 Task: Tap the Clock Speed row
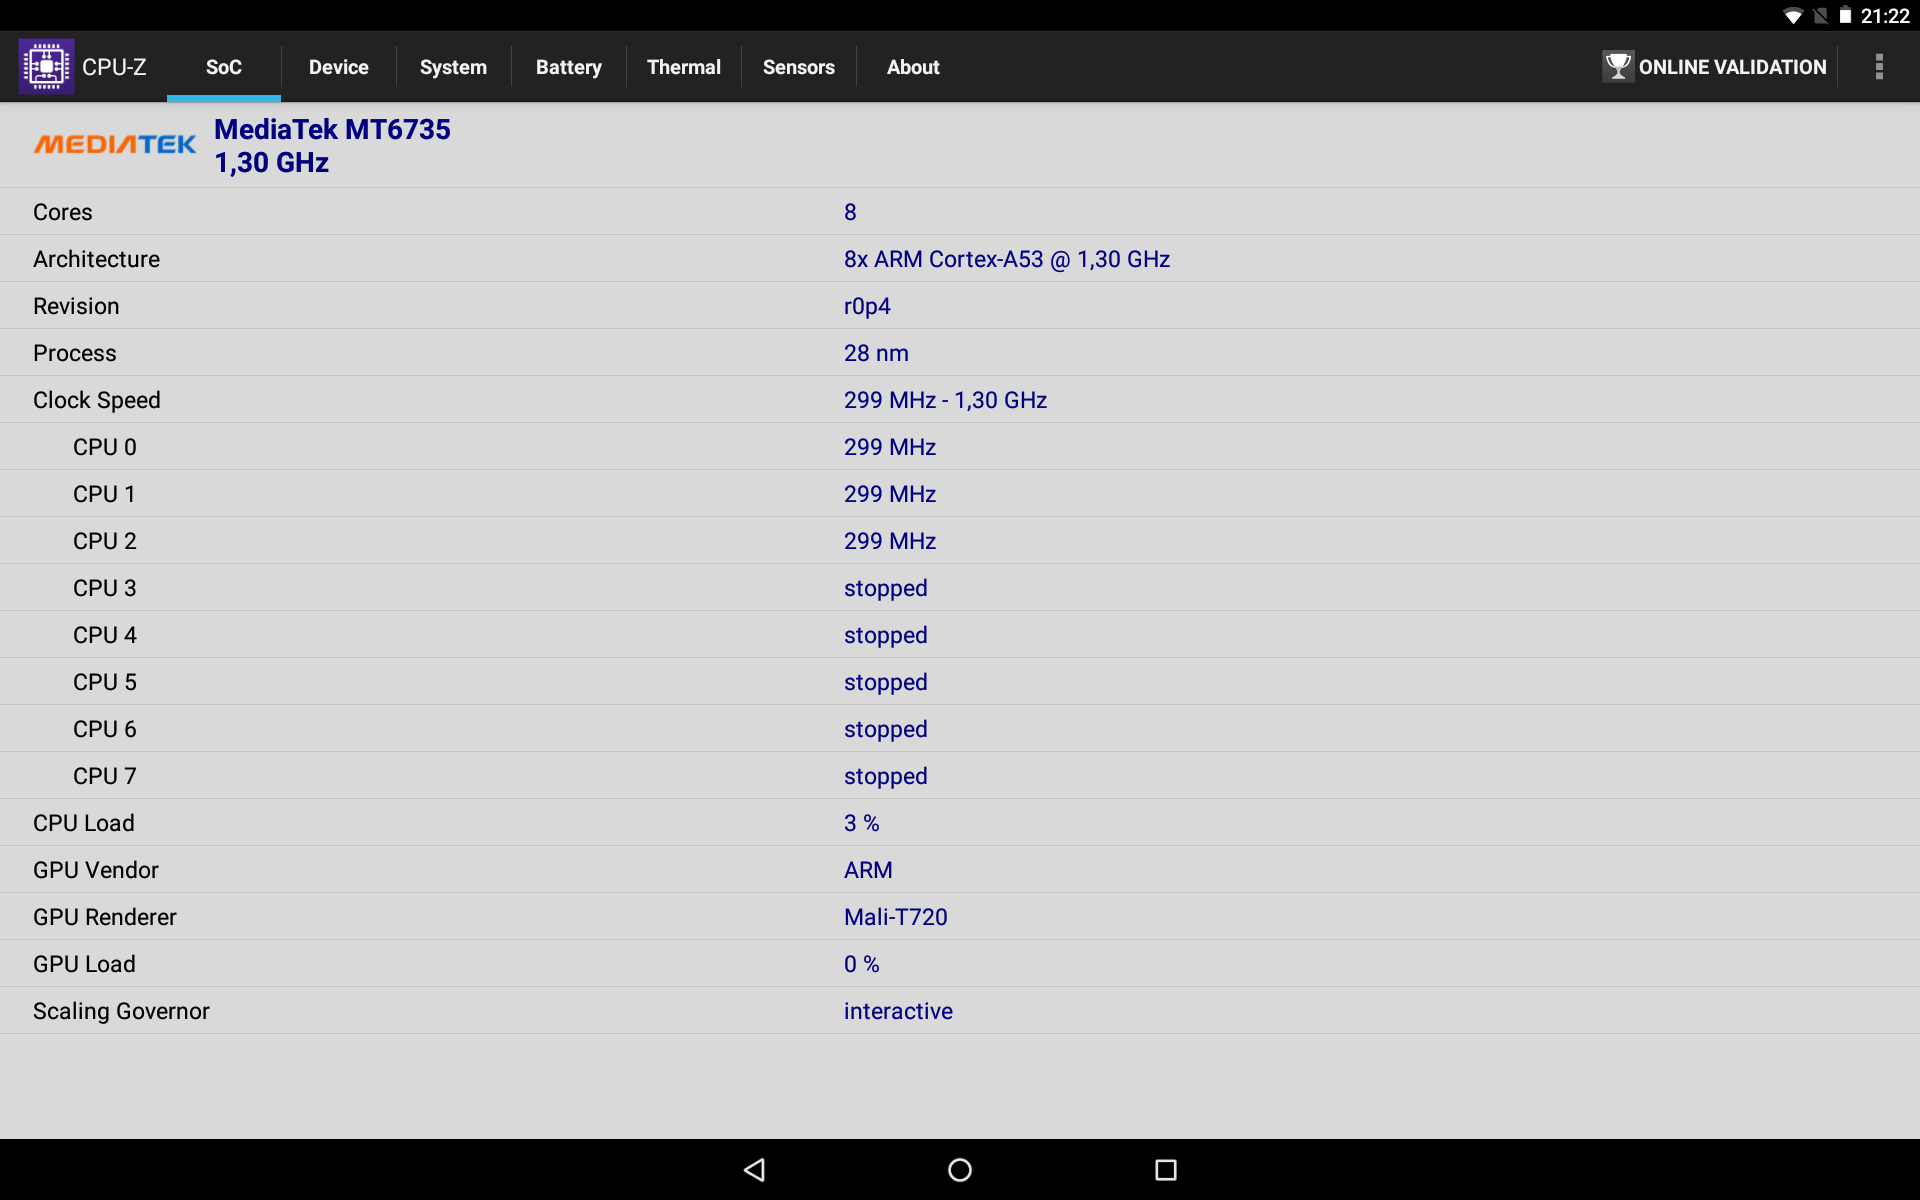click(960, 400)
